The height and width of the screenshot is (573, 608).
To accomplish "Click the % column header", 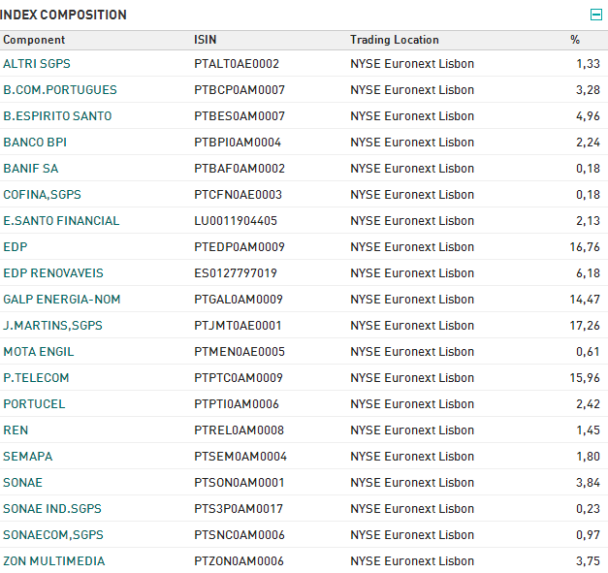I will [x=575, y=40].
